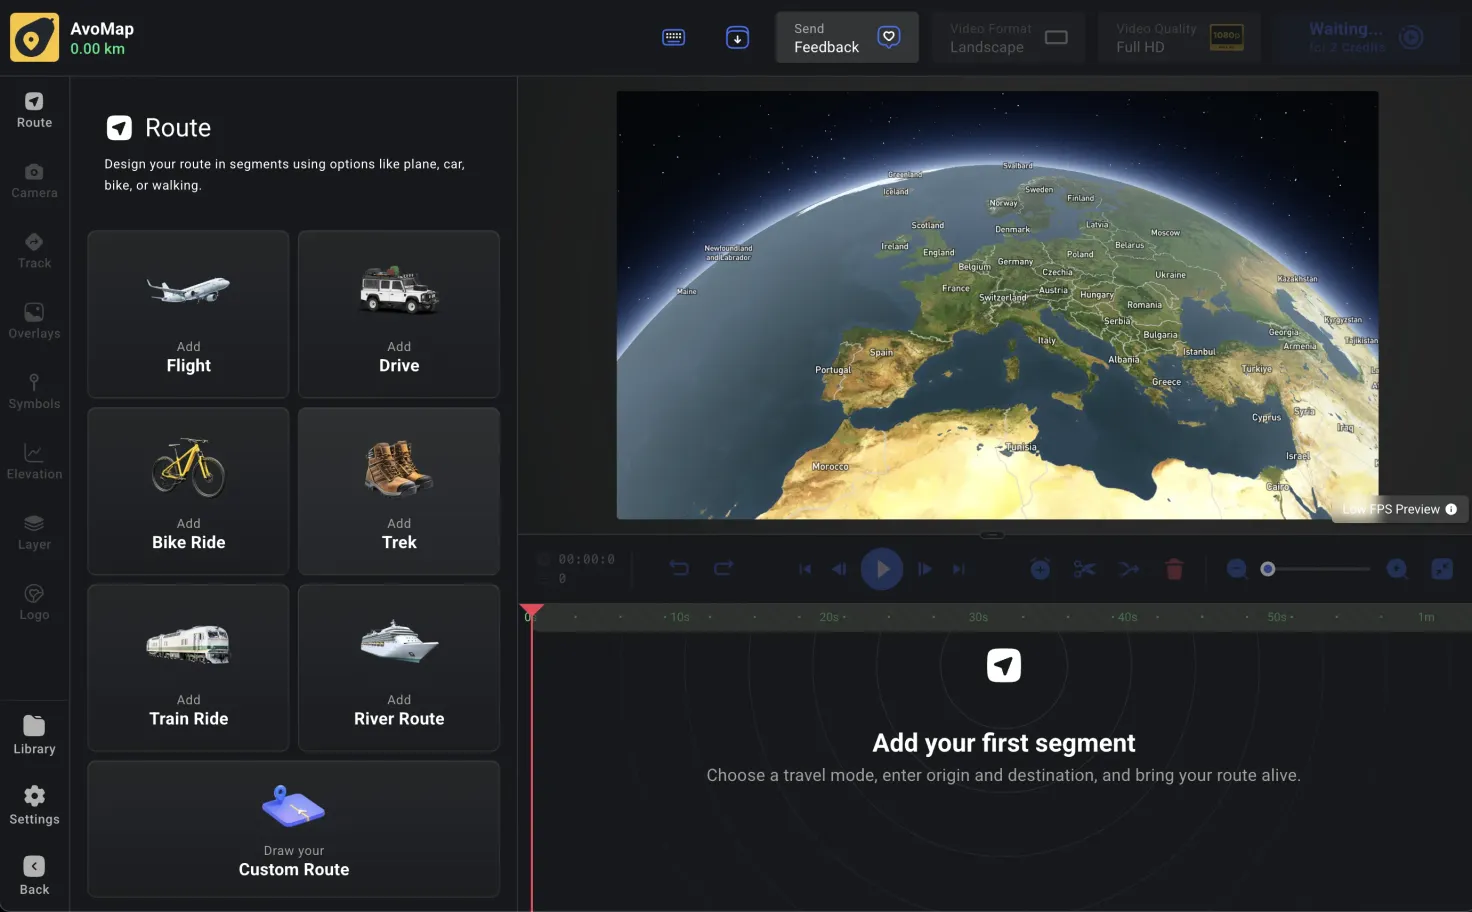This screenshot has height=912, width=1472.
Task: Add a Flight segment
Action: pos(188,314)
